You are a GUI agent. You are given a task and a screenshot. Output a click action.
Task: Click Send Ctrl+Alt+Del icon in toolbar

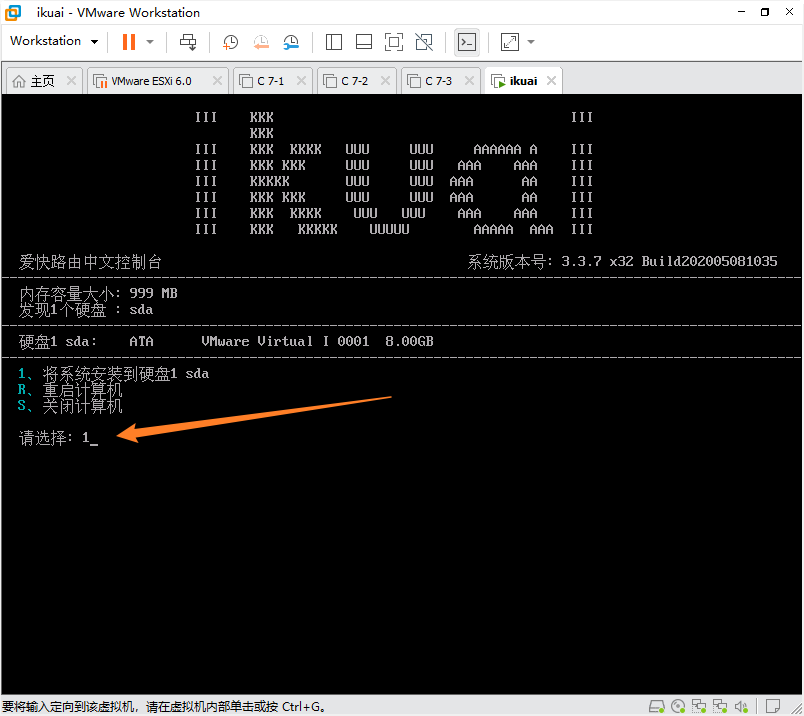[x=188, y=42]
